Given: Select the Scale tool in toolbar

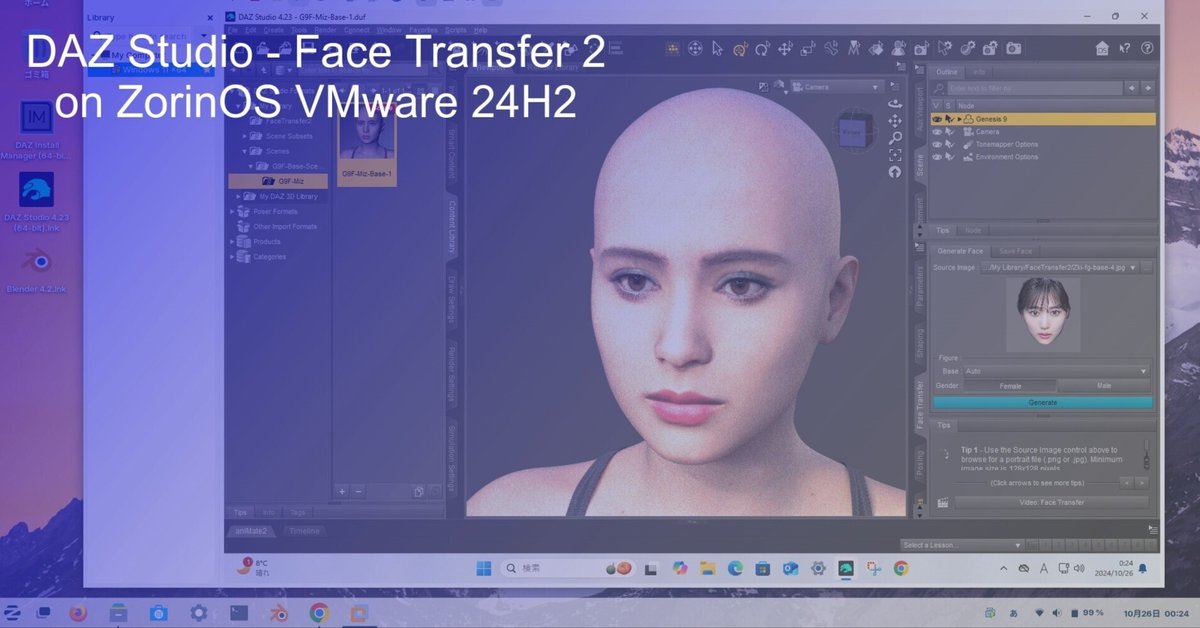Looking at the screenshot, I should click(807, 48).
